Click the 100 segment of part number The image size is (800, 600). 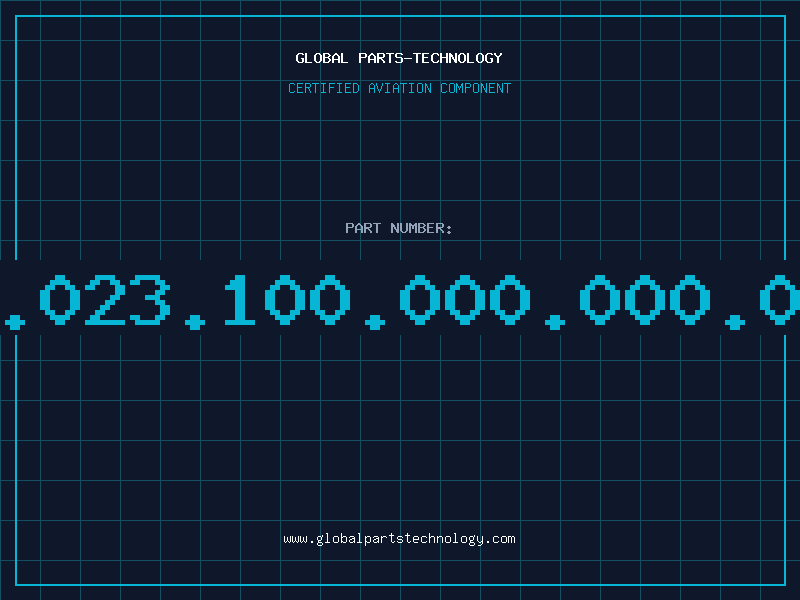(287, 300)
